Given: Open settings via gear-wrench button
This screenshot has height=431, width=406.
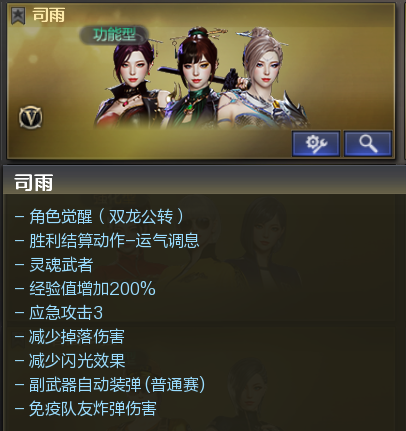Looking at the screenshot, I should point(316,144).
